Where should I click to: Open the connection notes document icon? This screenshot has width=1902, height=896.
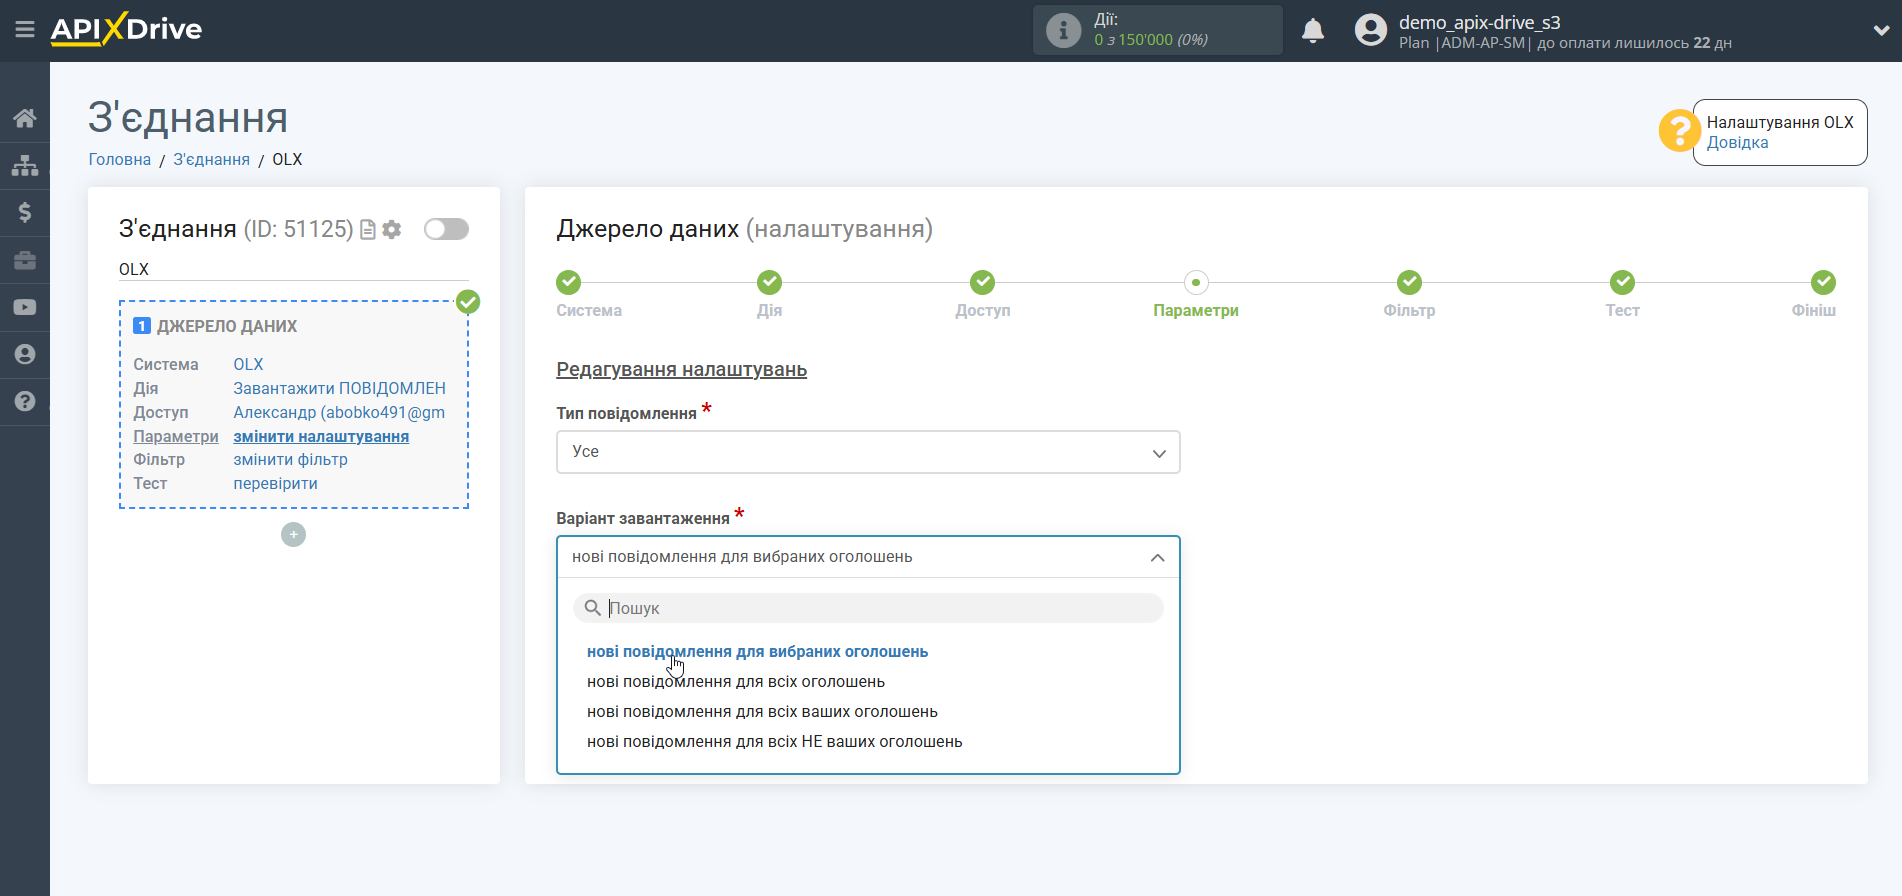[368, 230]
